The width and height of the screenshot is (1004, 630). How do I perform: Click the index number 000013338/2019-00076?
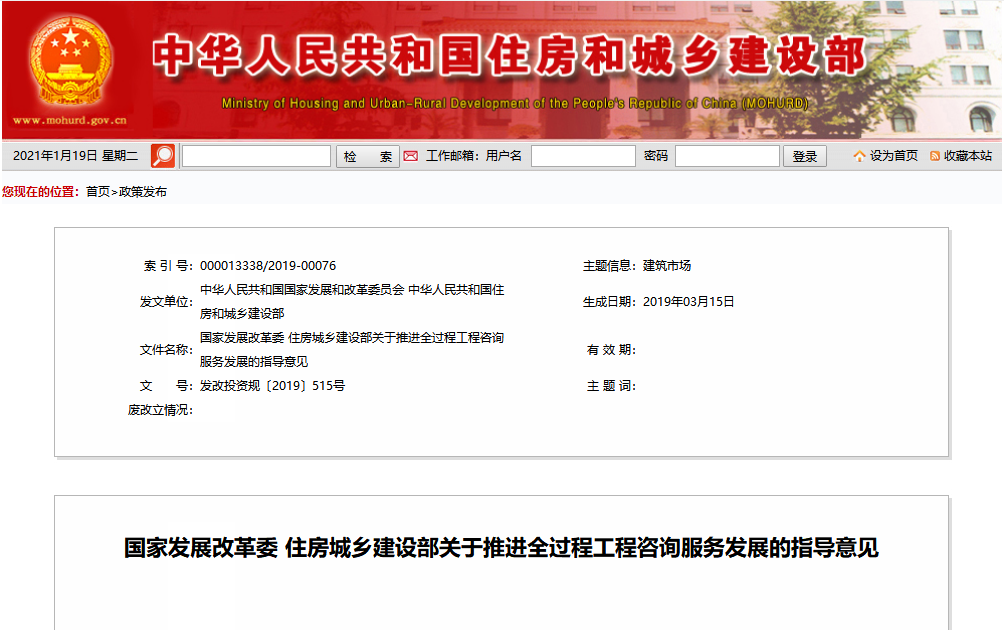268,266
